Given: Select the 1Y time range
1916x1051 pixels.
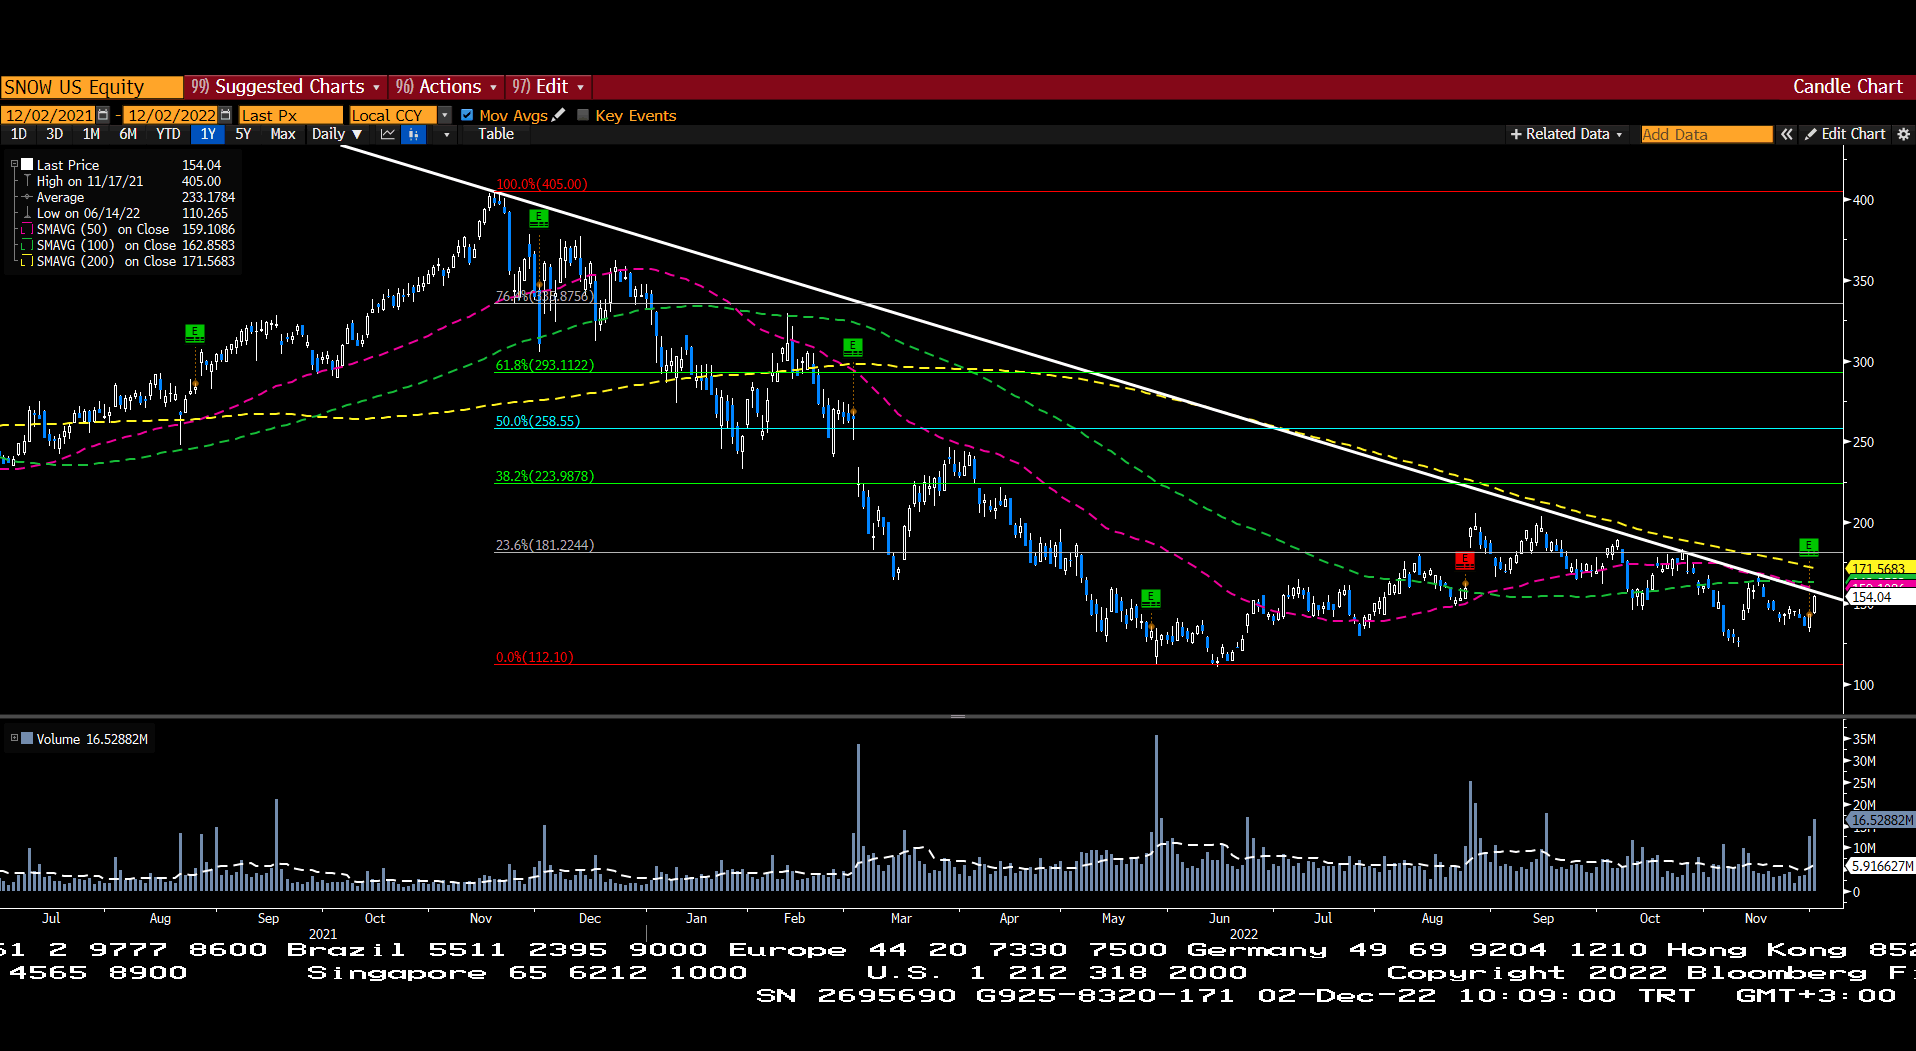Looking at the screenshot, I should (x=208, y=134).
